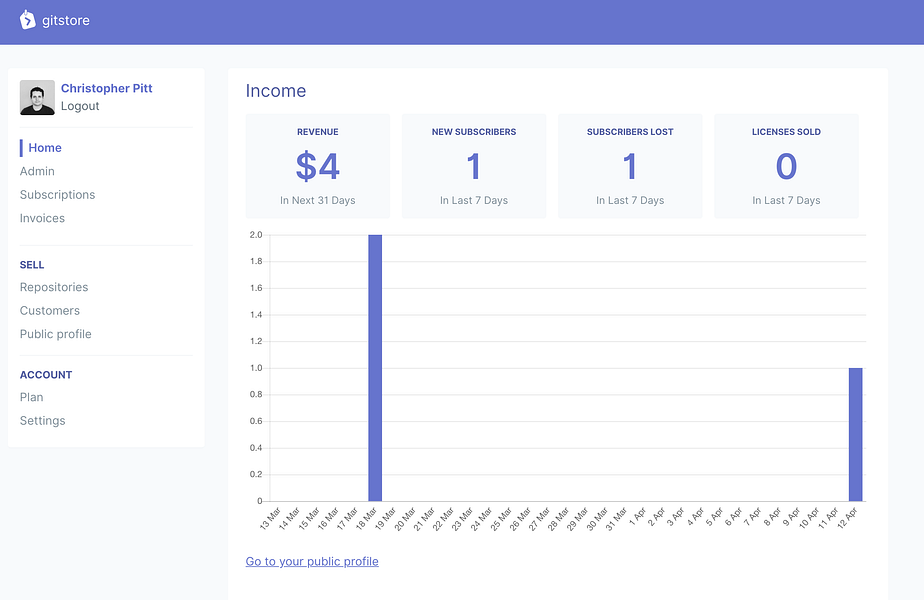924x600 pixels.
Task: Click the Logout link
Action: tap(80, 106)
